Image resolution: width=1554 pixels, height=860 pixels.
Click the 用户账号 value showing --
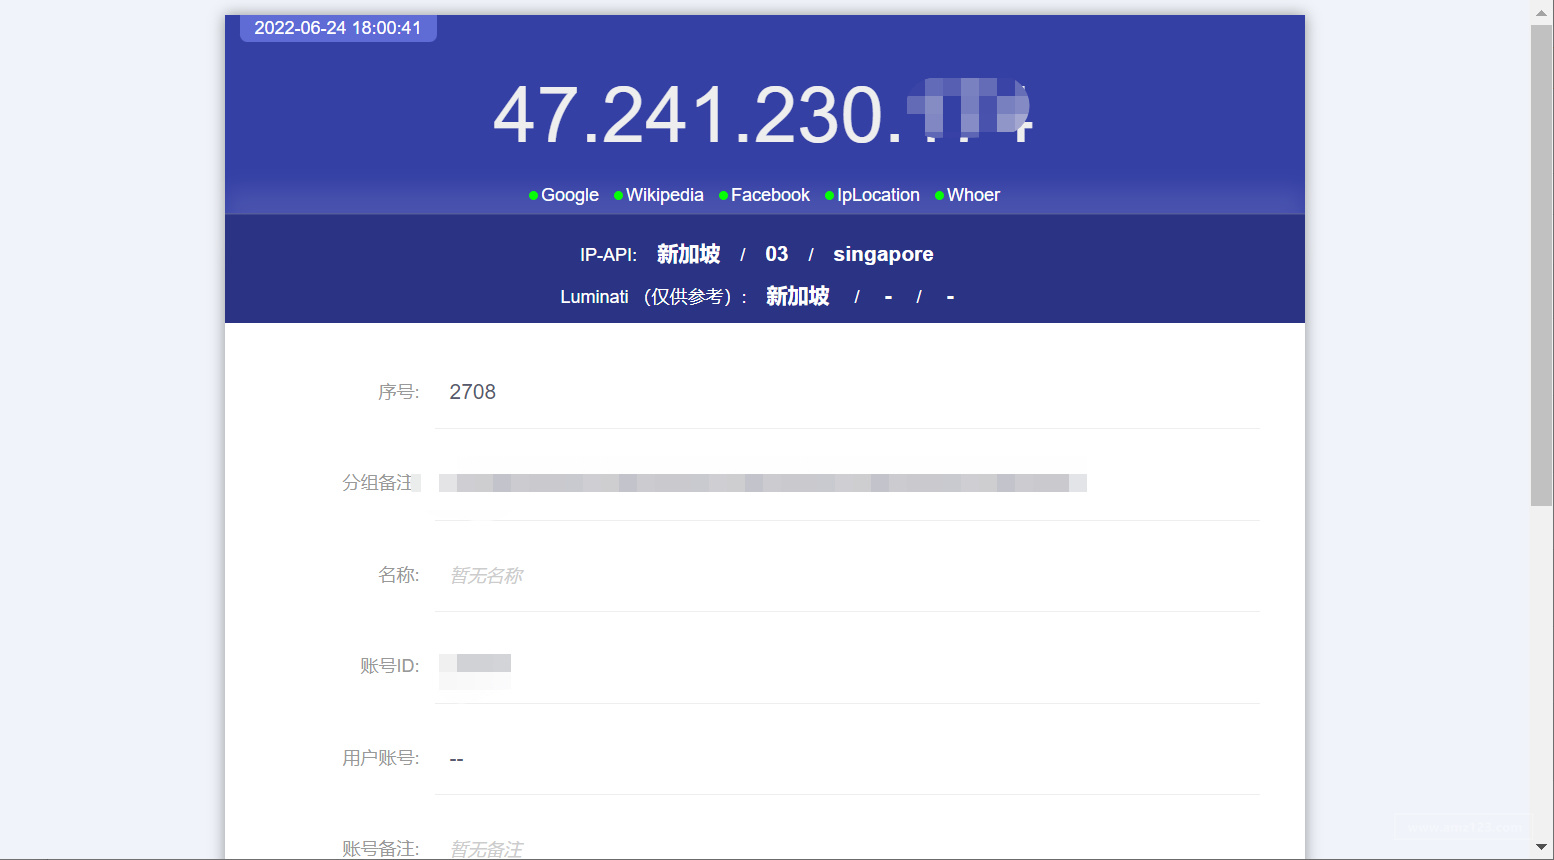click(x=456, y=759)
